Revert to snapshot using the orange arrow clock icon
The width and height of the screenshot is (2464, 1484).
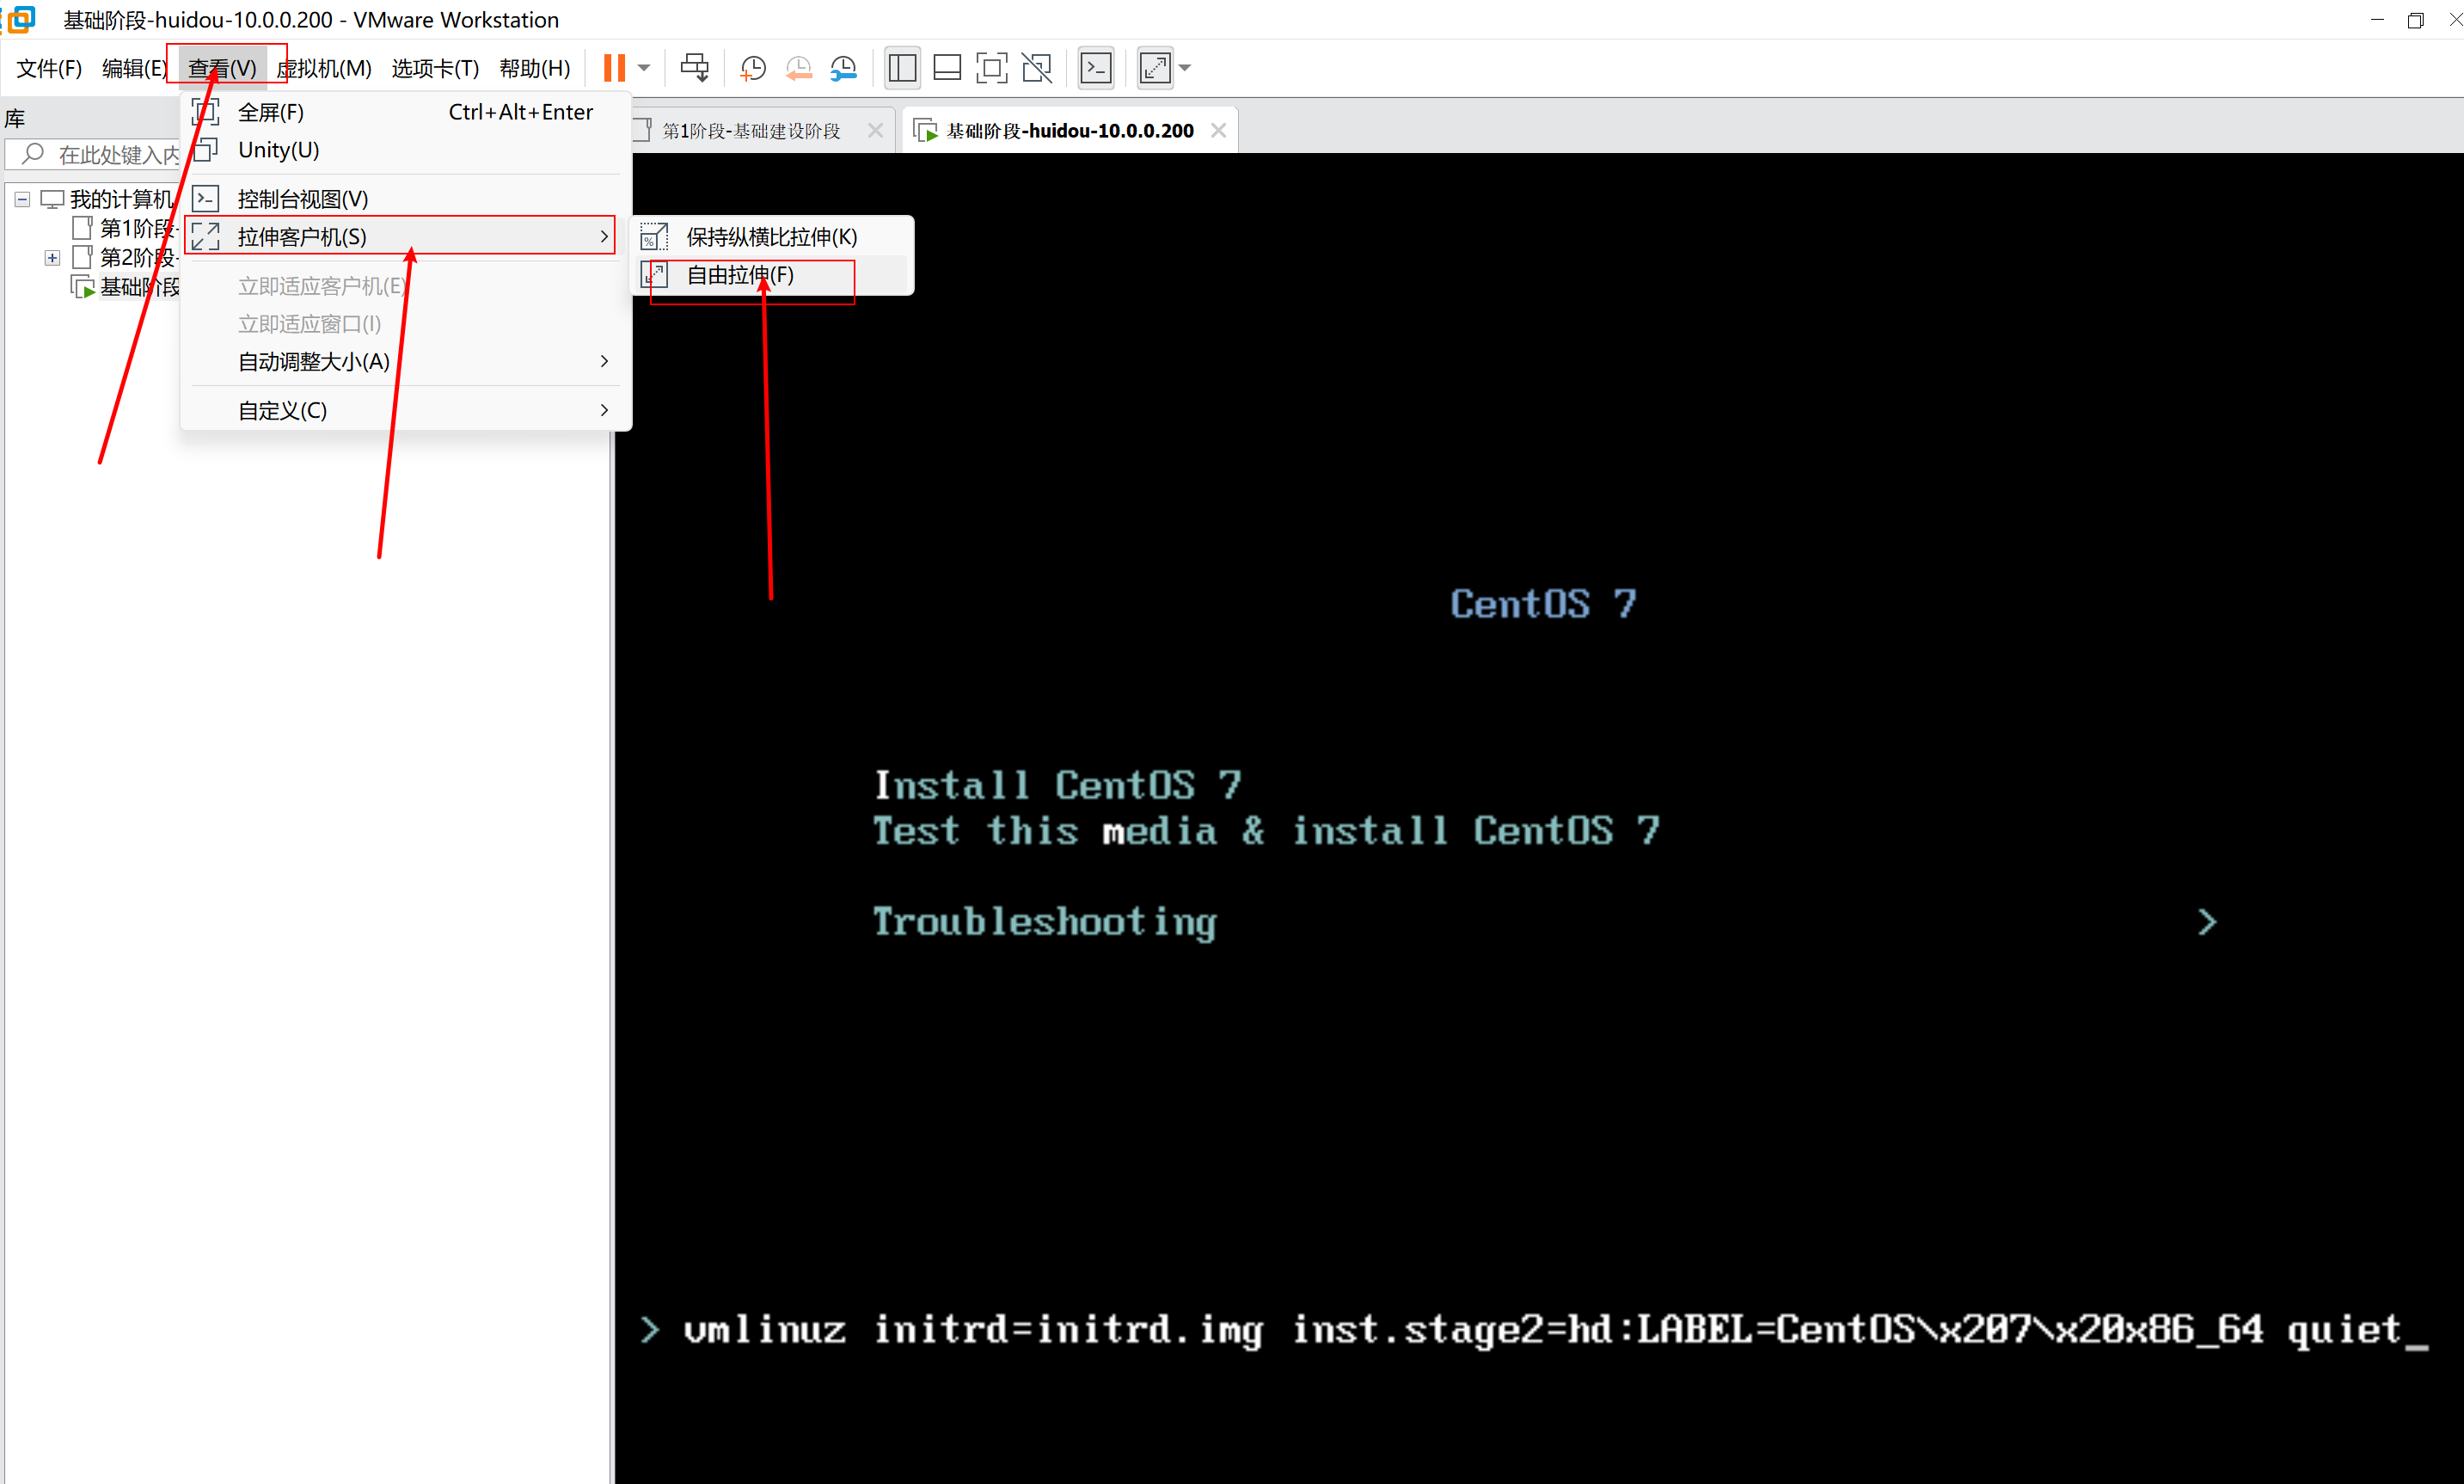click(798, 68)
